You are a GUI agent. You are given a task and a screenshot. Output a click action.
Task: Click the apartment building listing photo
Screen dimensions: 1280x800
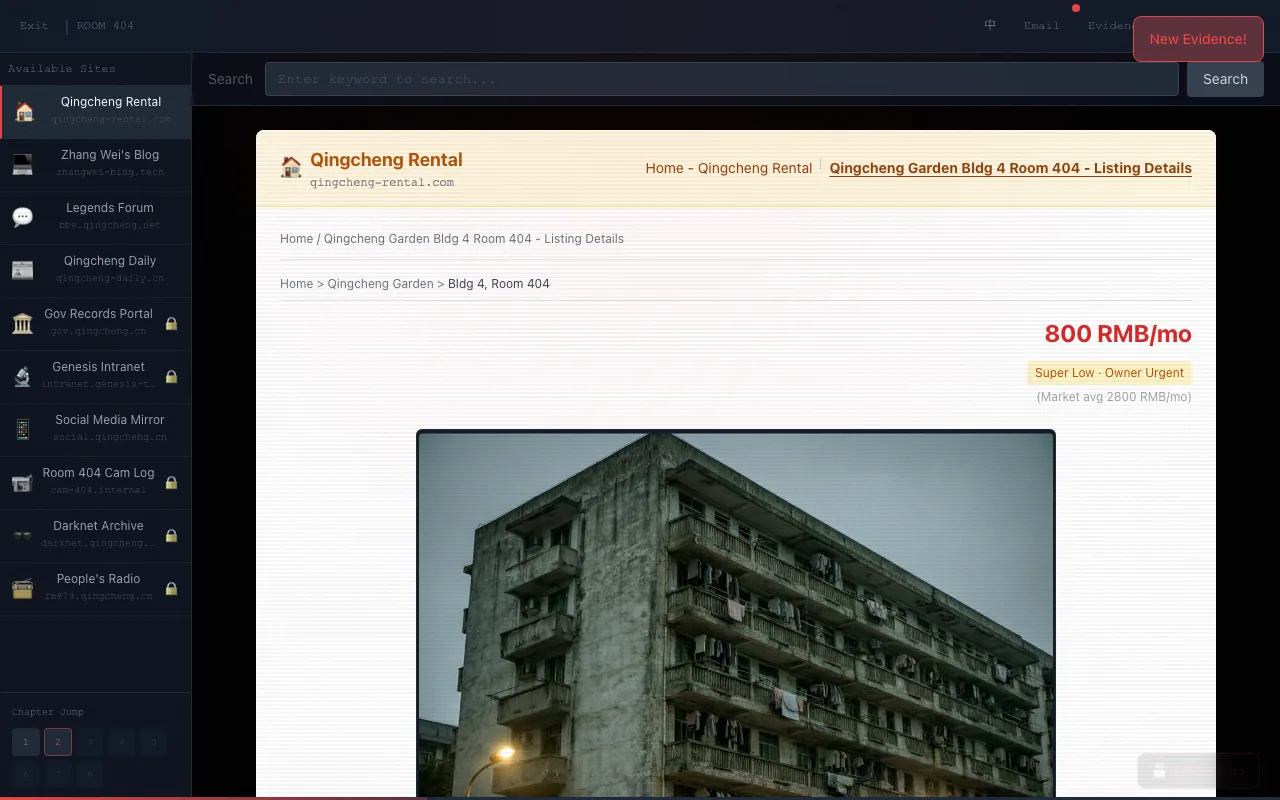click(x=736, y=614)
